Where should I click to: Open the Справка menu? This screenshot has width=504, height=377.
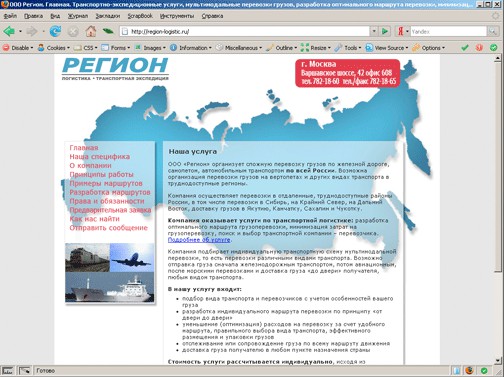[212, 16]
